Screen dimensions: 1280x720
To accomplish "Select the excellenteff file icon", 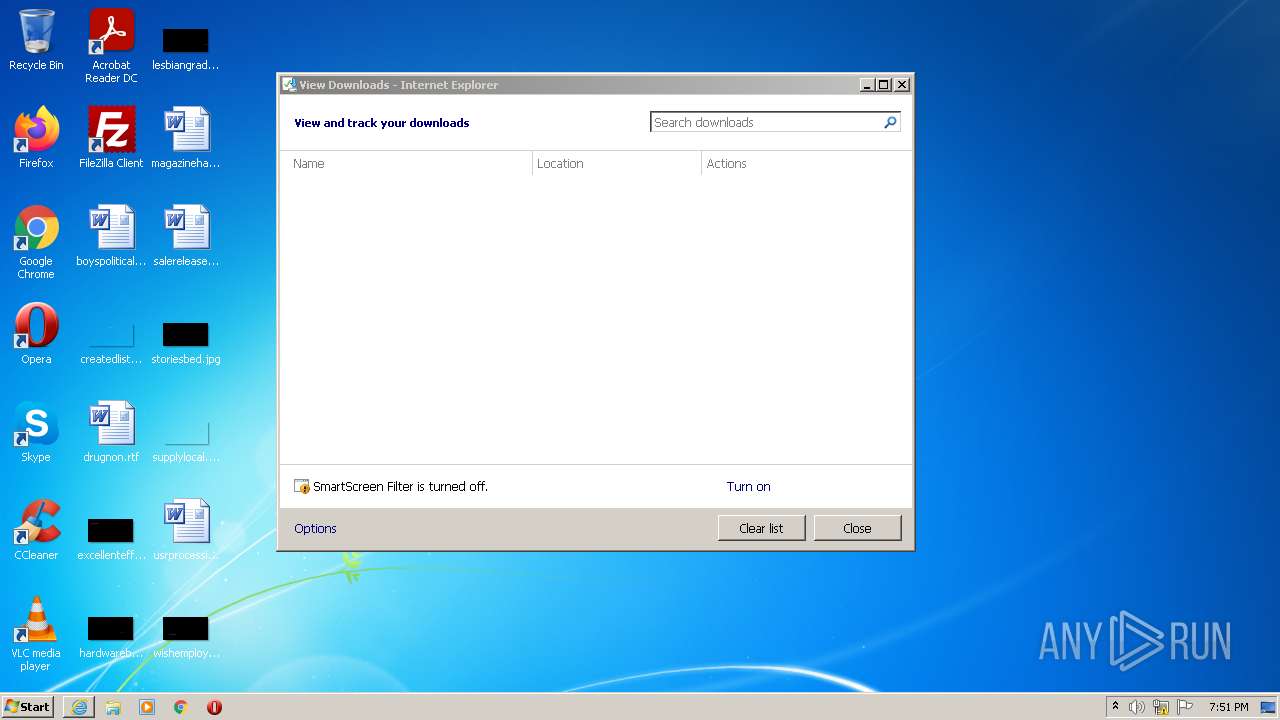I will pos(111,536).
